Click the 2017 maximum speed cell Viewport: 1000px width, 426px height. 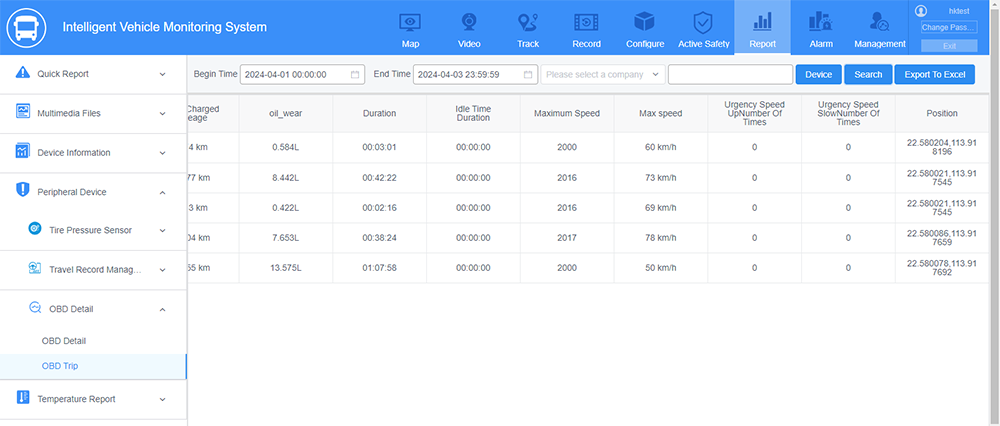567,238
